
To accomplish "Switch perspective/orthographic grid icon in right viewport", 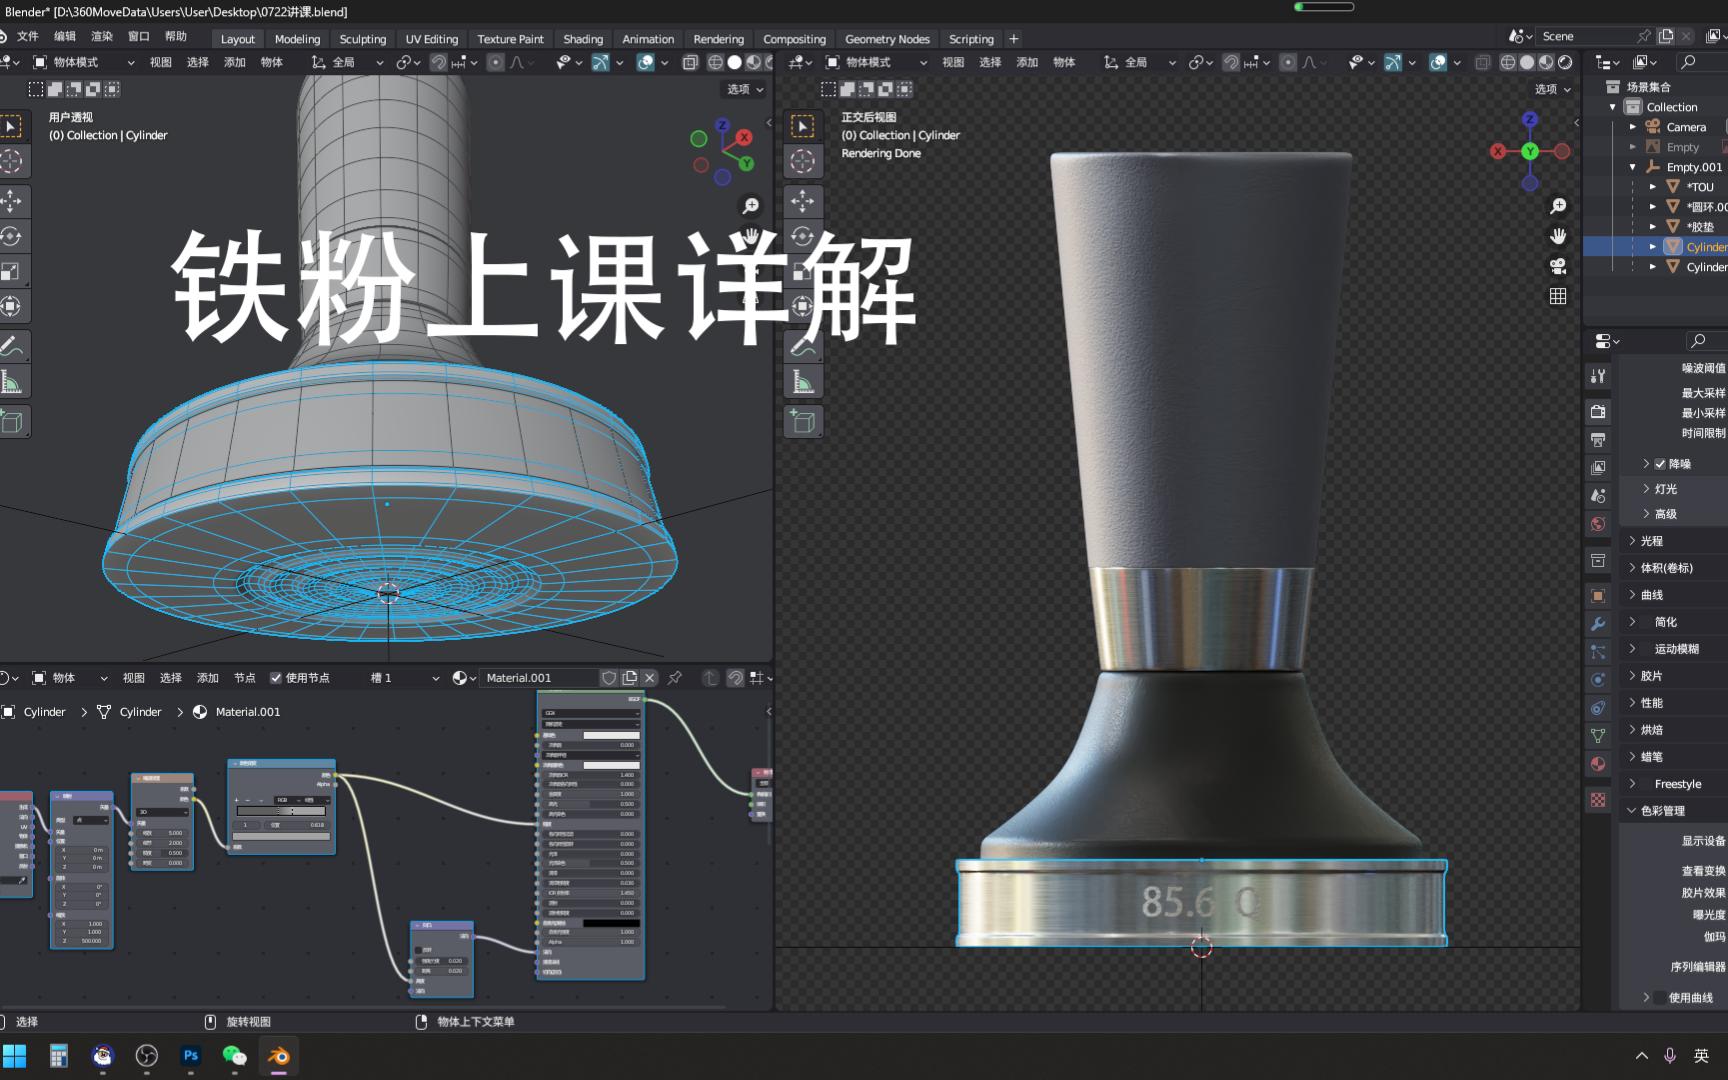I will (x=1558, y=296).
